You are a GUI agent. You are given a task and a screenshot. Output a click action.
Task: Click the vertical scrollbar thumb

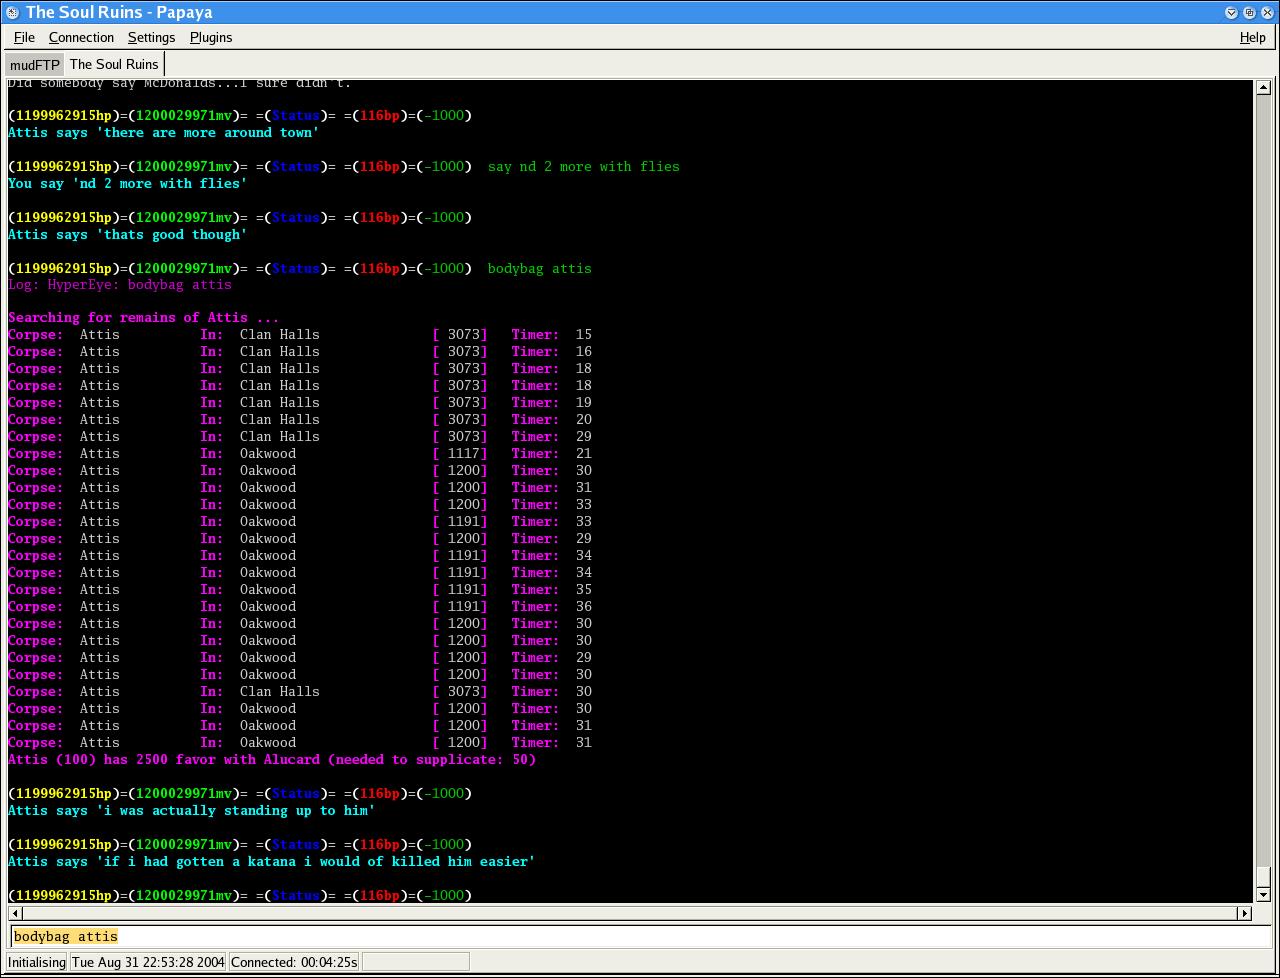point(1263,876)
